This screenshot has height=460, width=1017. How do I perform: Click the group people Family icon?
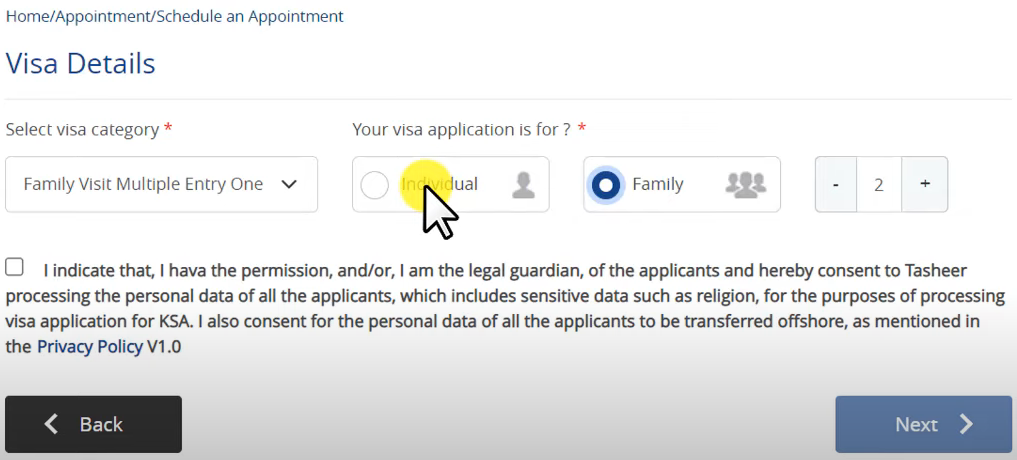pyautogui.click(x=746, y=184)
